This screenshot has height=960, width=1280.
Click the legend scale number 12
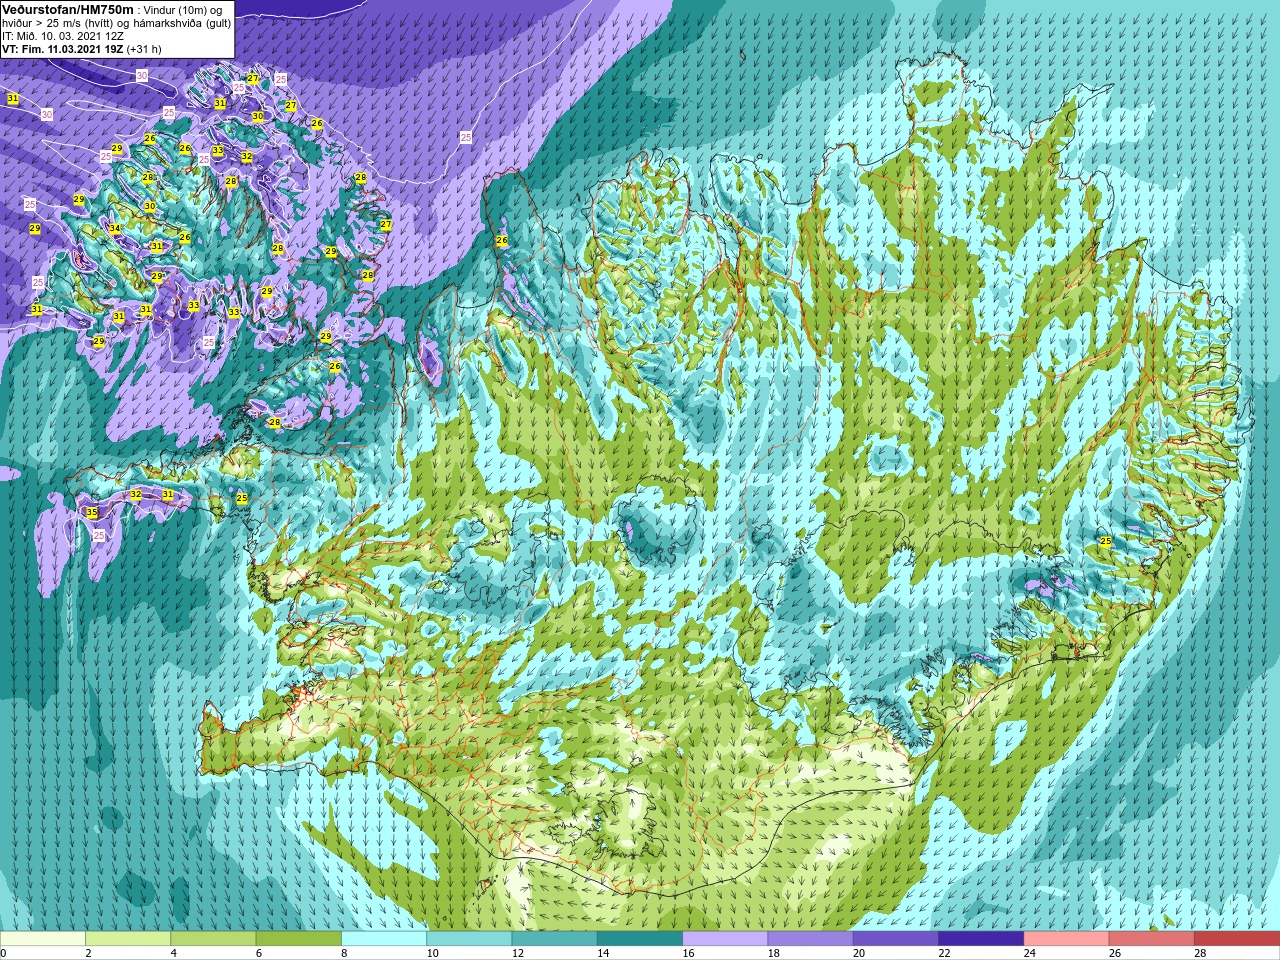517,953
